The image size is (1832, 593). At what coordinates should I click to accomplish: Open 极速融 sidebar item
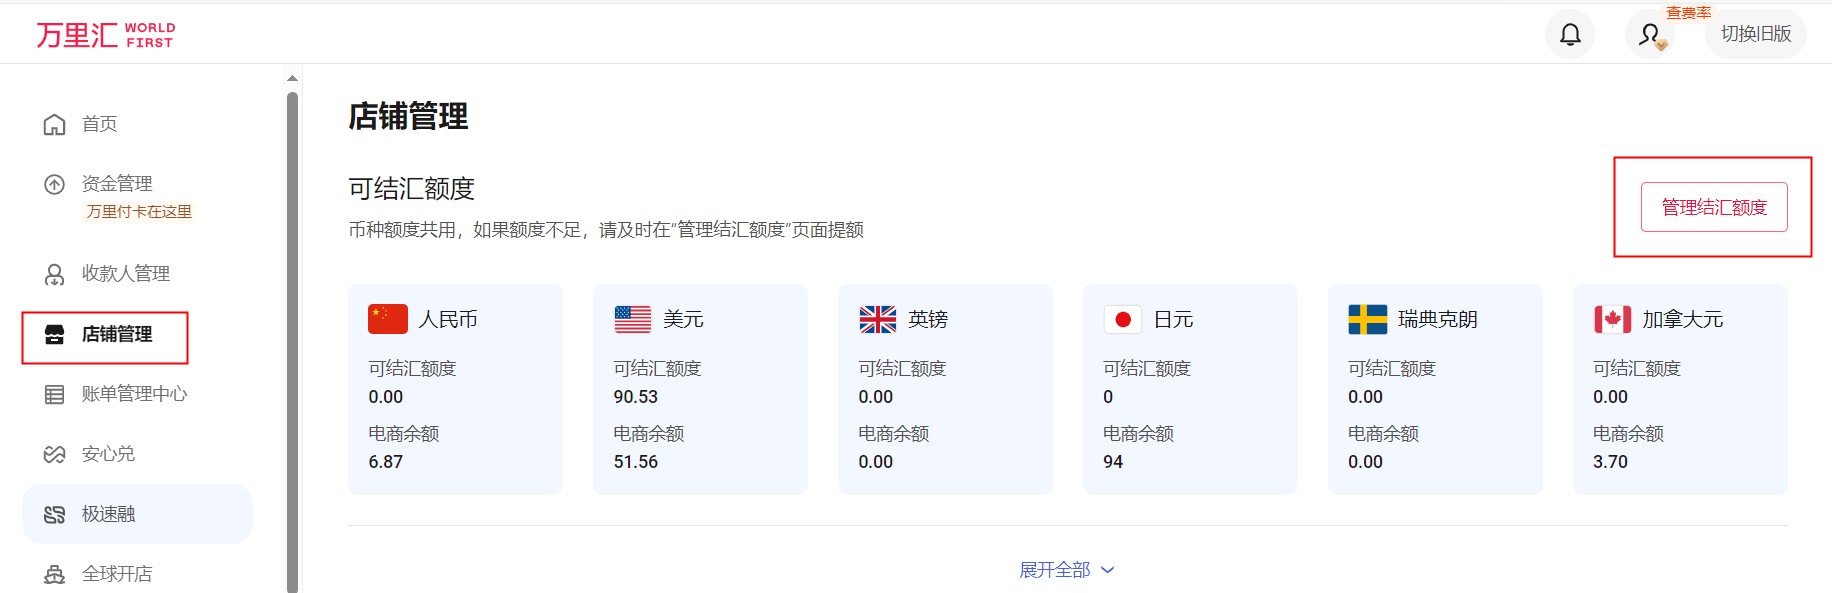point(137,514)
